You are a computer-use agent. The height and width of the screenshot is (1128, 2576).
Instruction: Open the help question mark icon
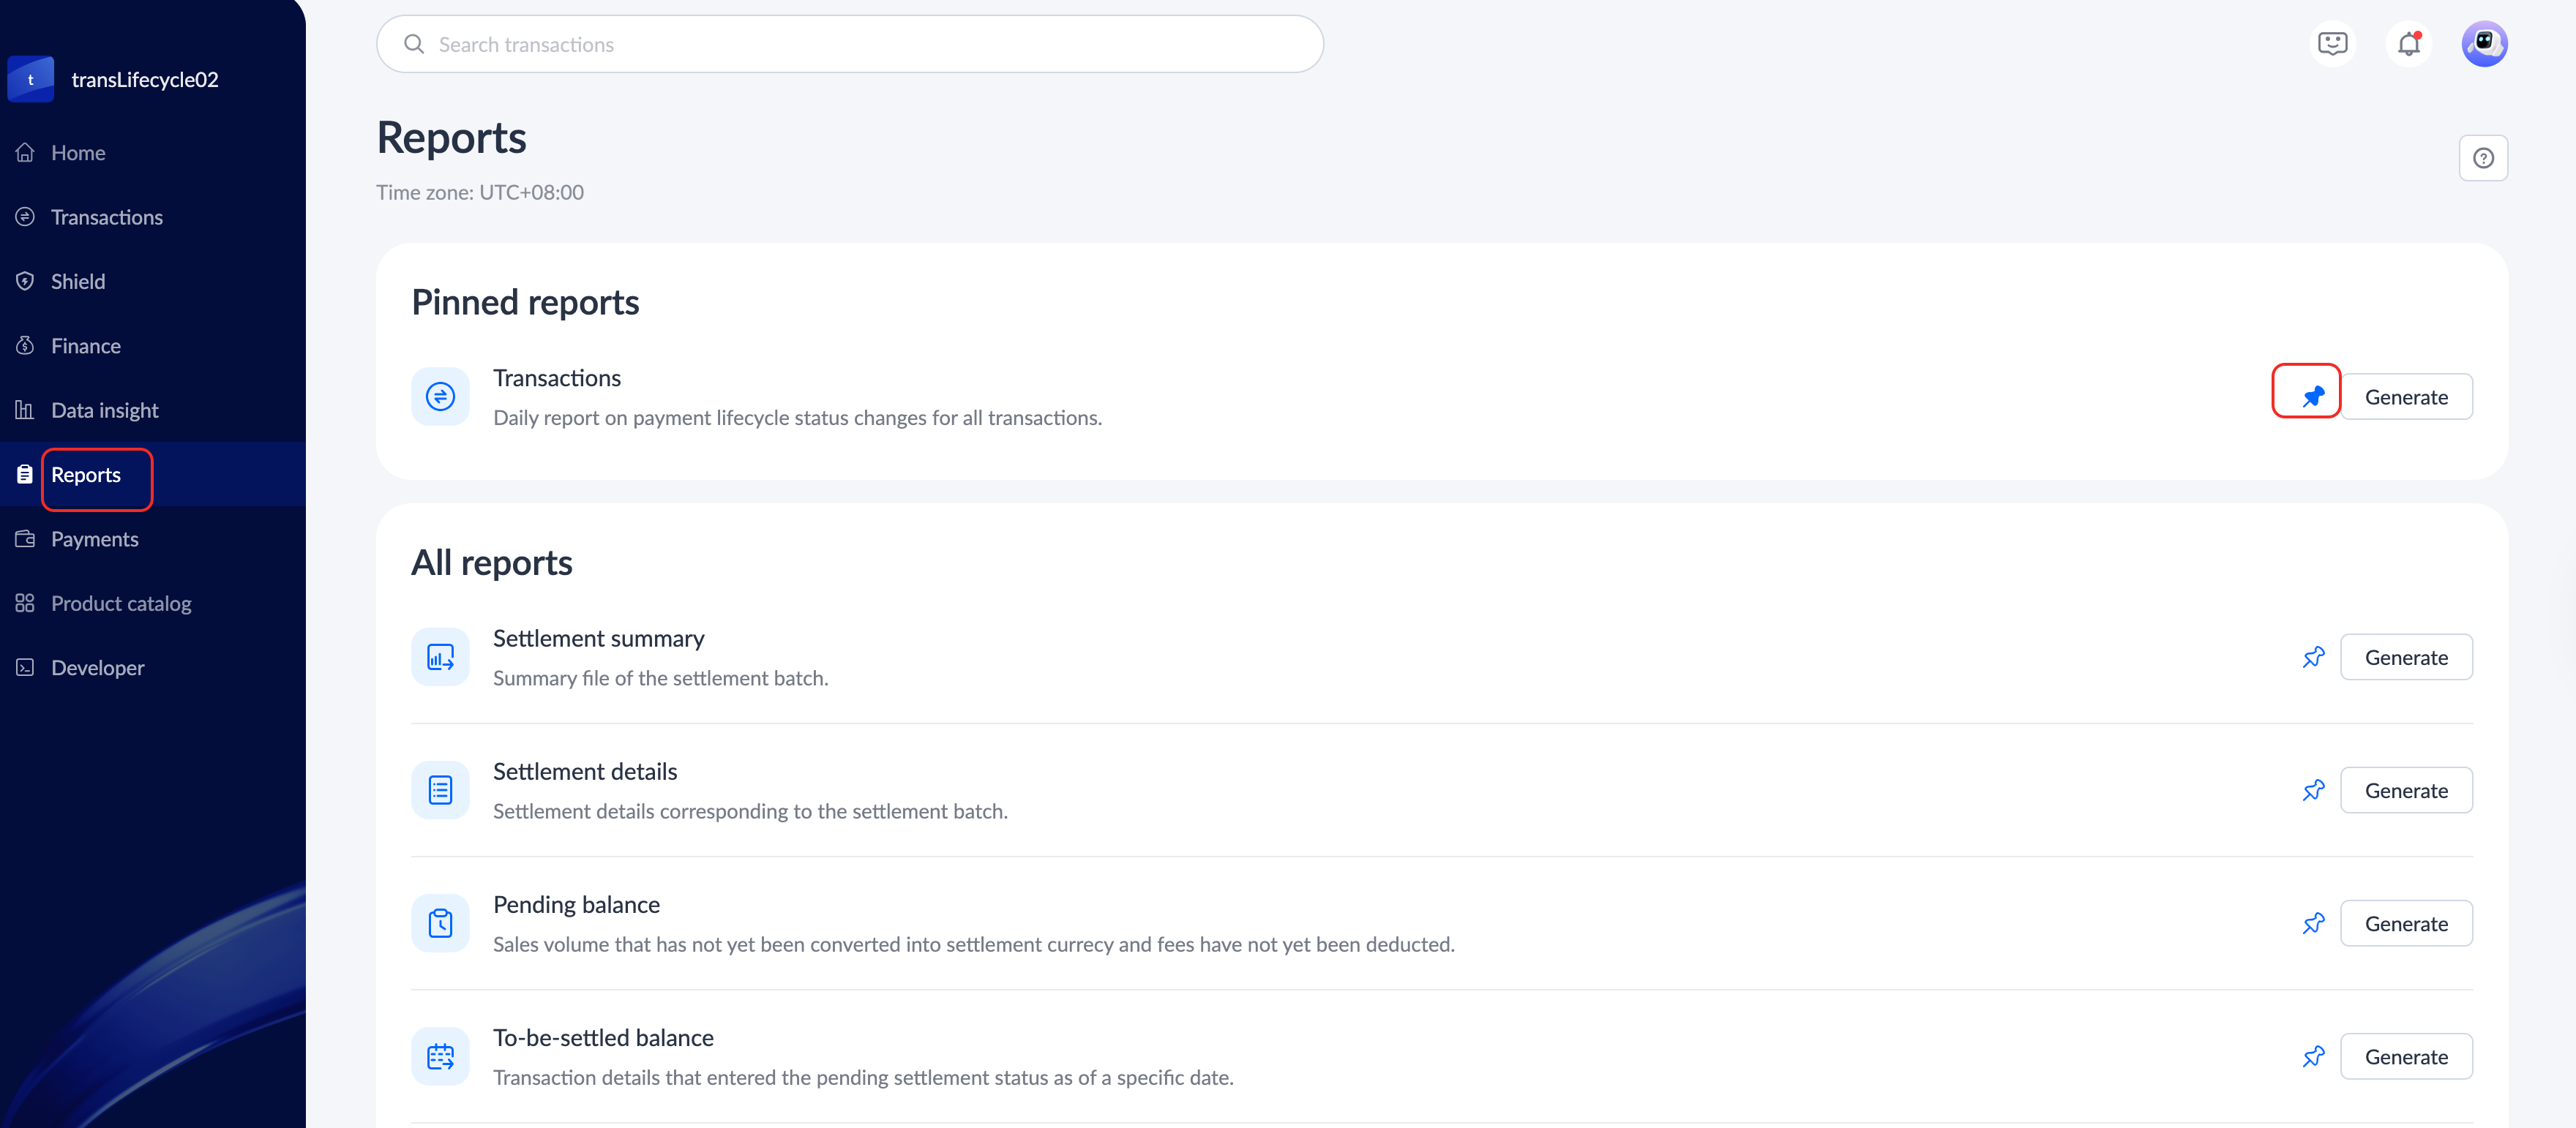(2482, 158)
